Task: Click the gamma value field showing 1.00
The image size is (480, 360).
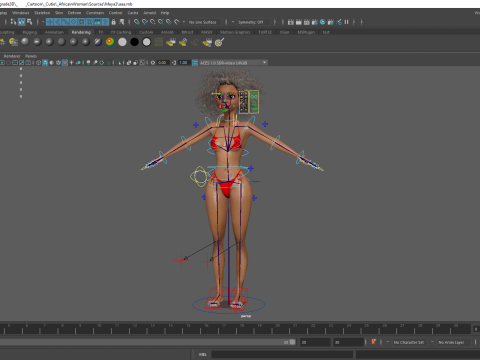Action: tap(184, 63)
